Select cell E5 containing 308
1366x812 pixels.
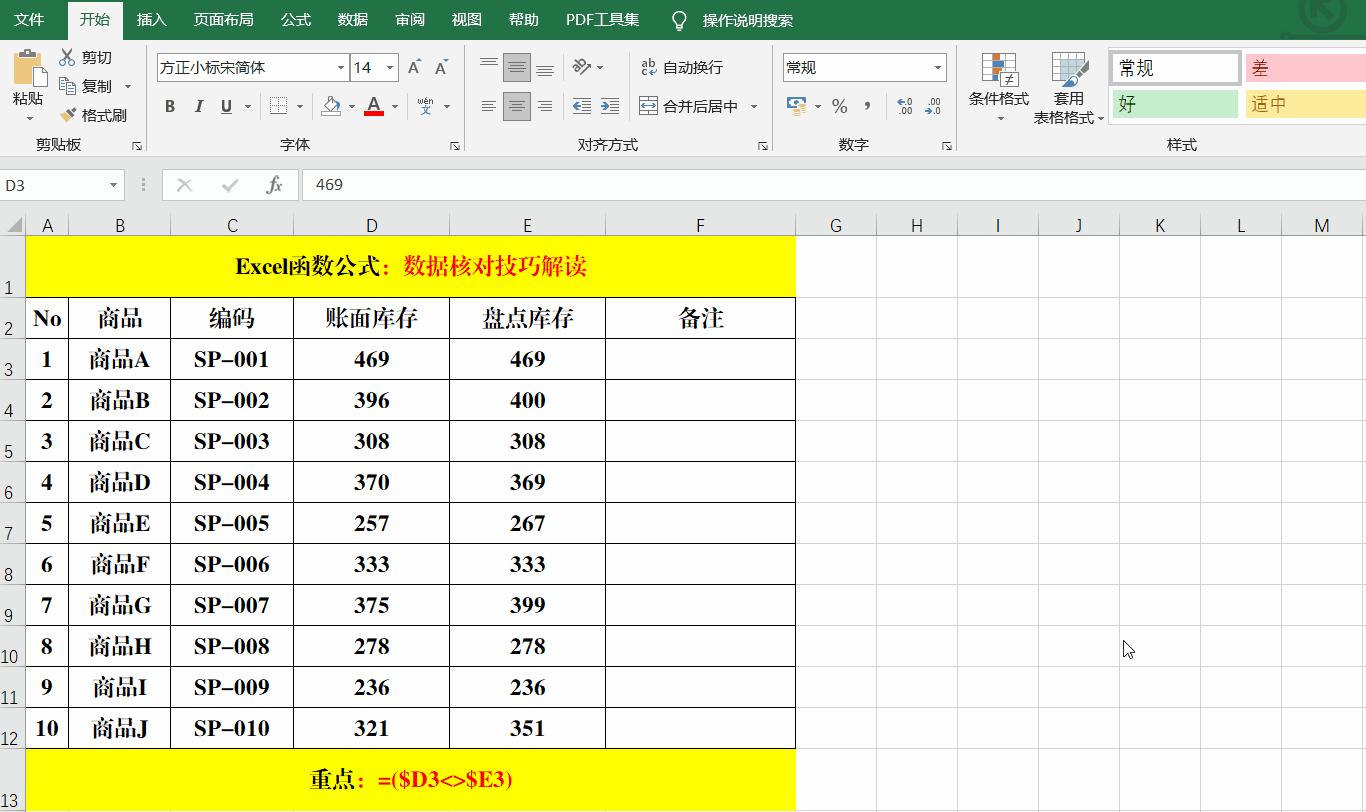[527, 441]
